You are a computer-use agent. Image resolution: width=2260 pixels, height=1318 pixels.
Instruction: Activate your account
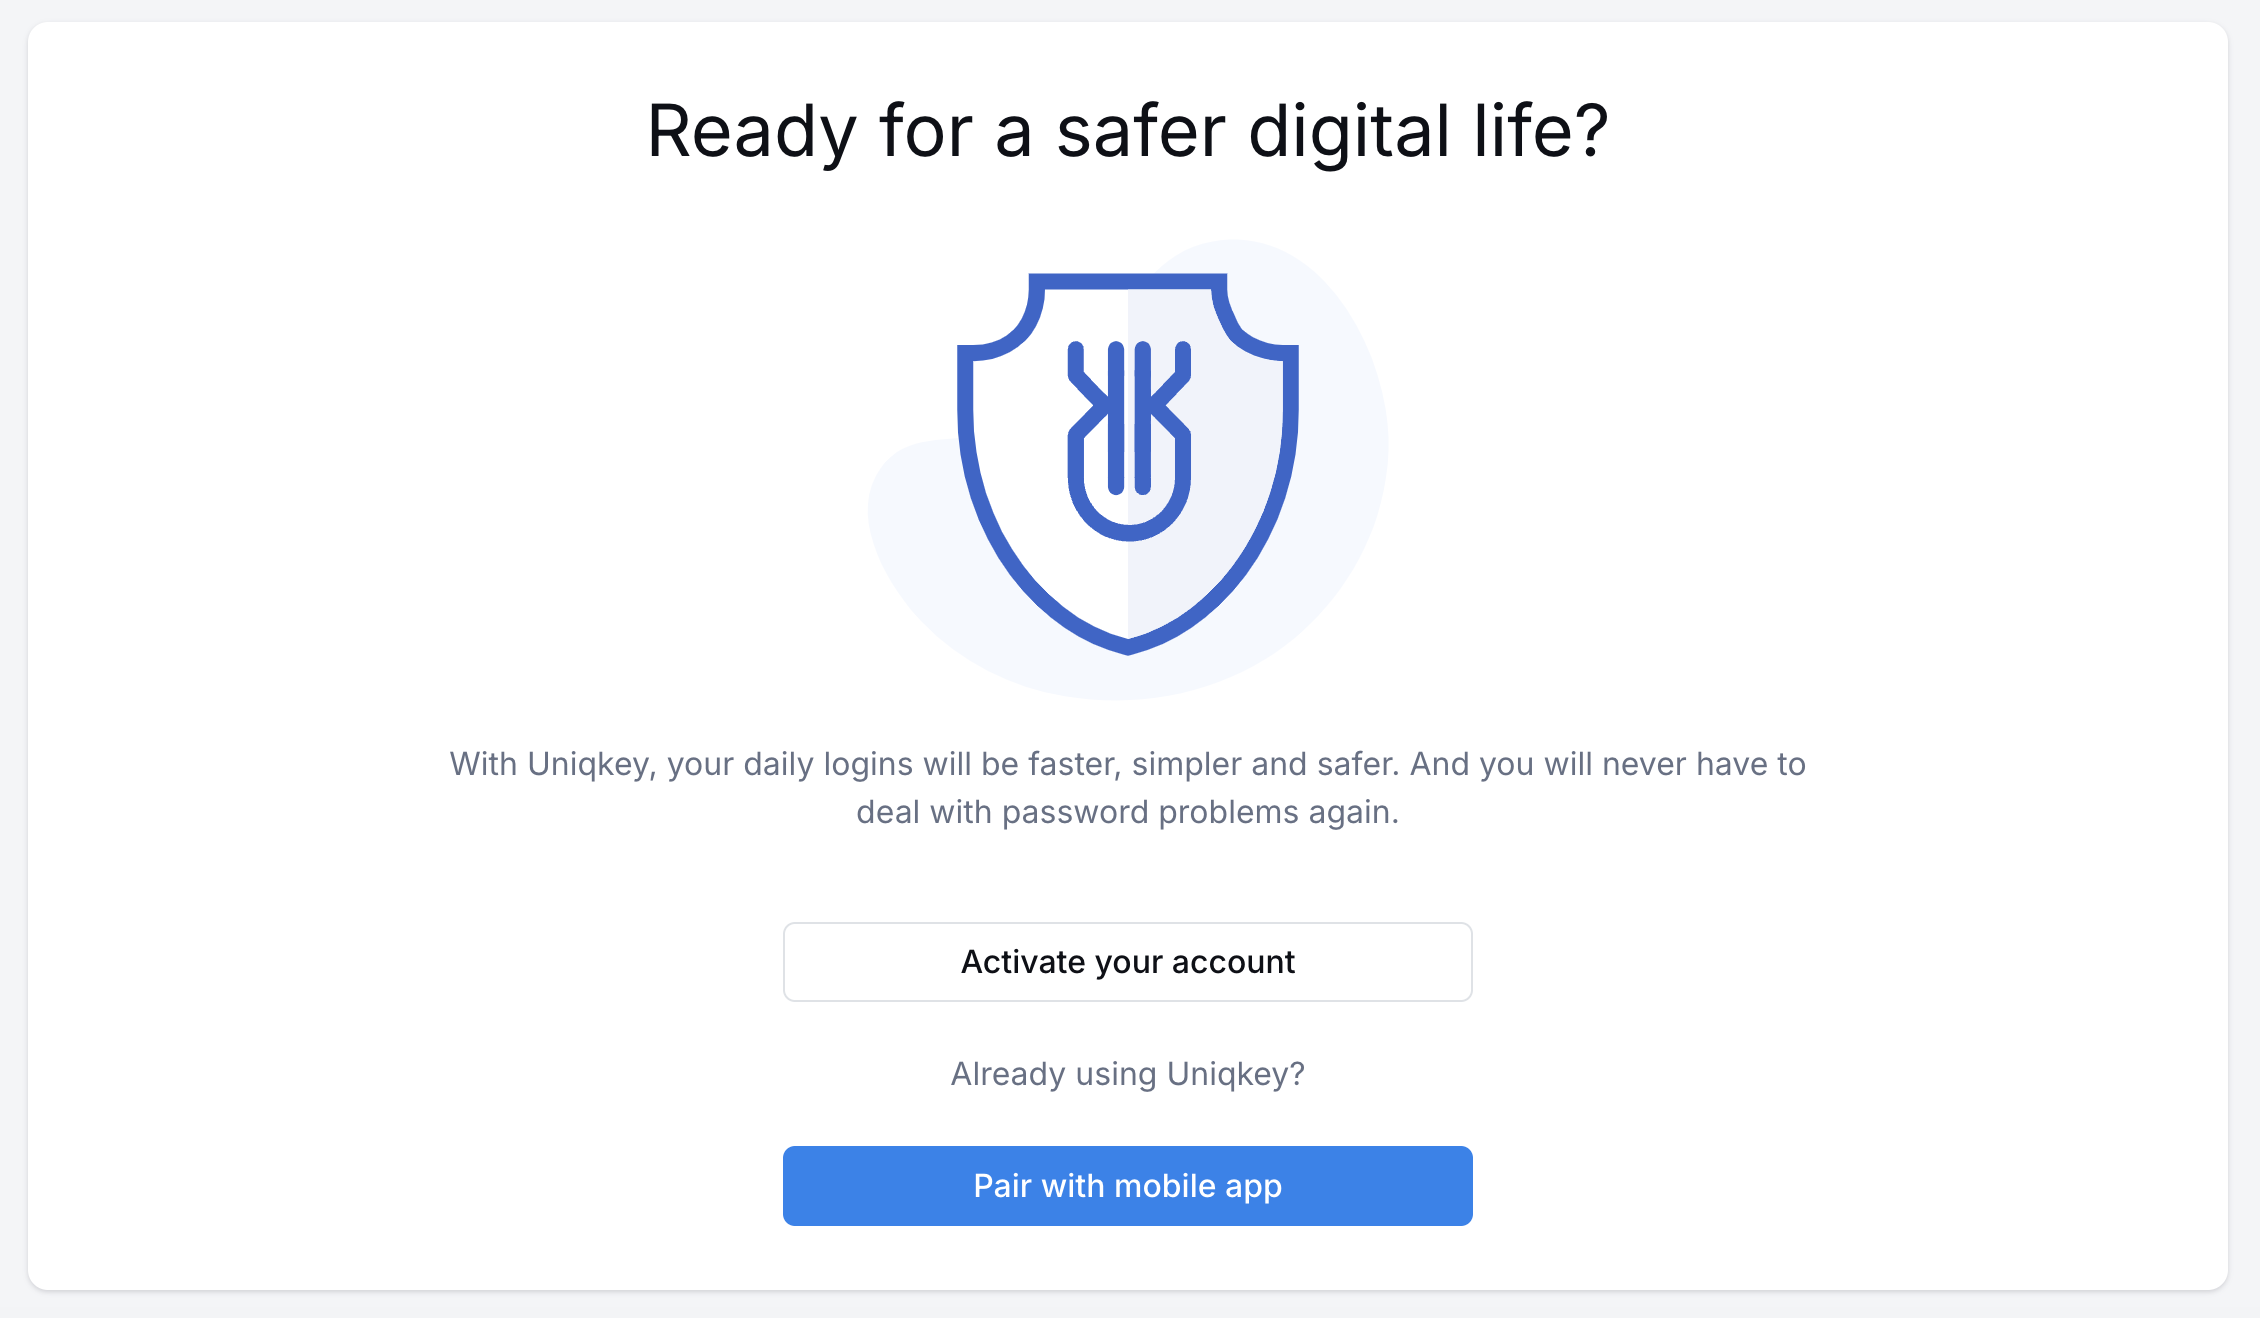(x=1128, y=962)
